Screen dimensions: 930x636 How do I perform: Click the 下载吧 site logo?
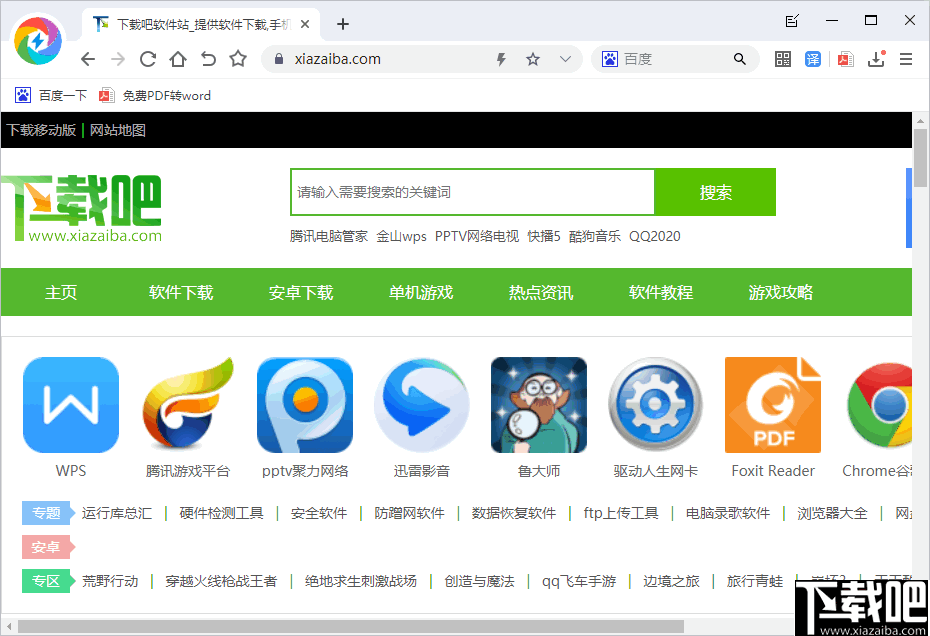pyautogui.click(x=81, y=208)
